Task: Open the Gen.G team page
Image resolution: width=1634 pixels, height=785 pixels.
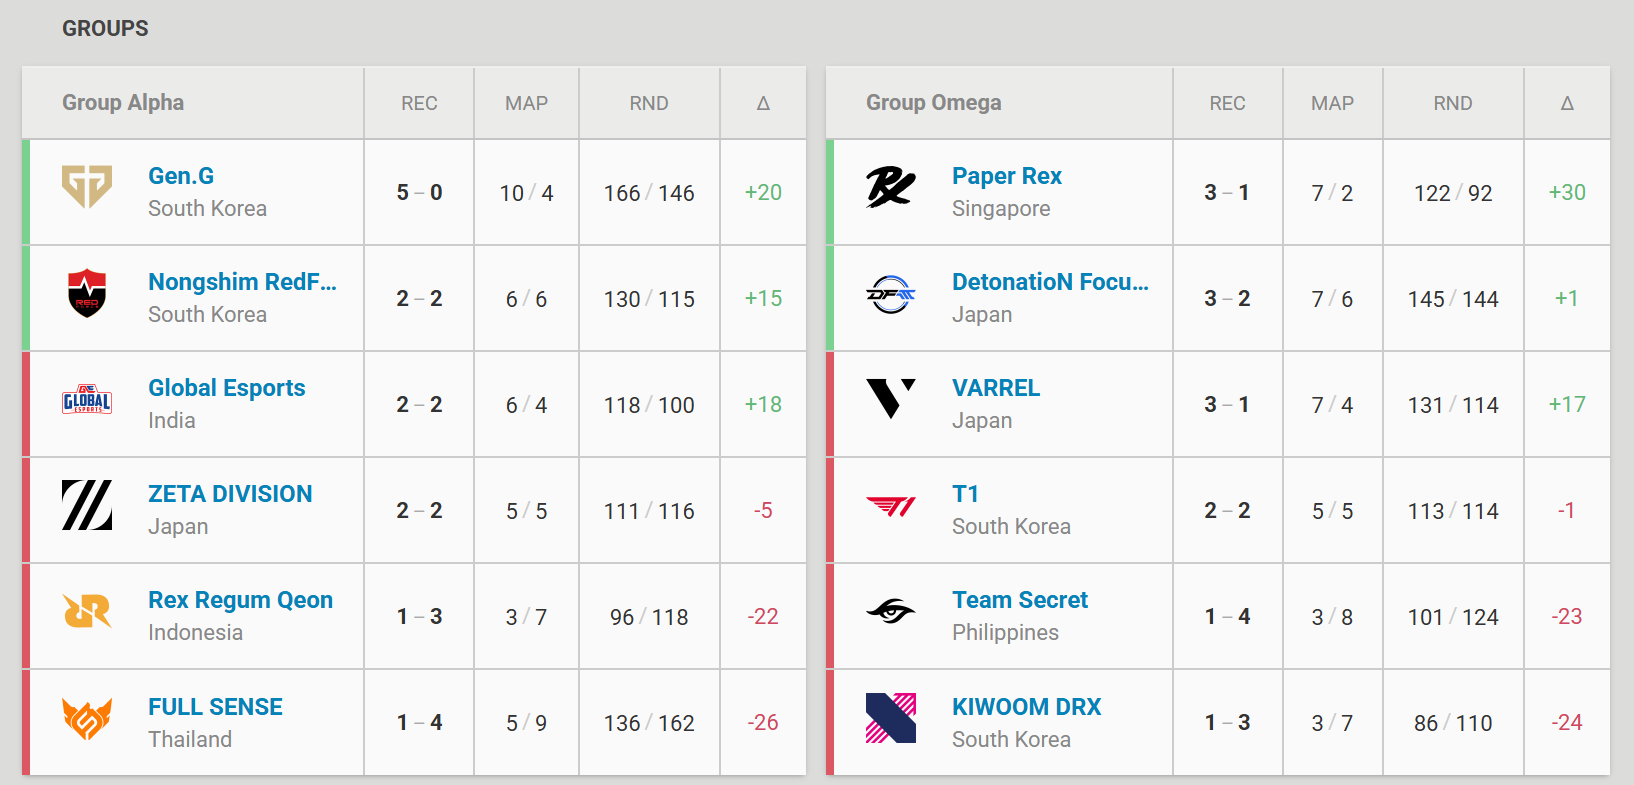Action: pyautogui.click(x=181, y=176)
